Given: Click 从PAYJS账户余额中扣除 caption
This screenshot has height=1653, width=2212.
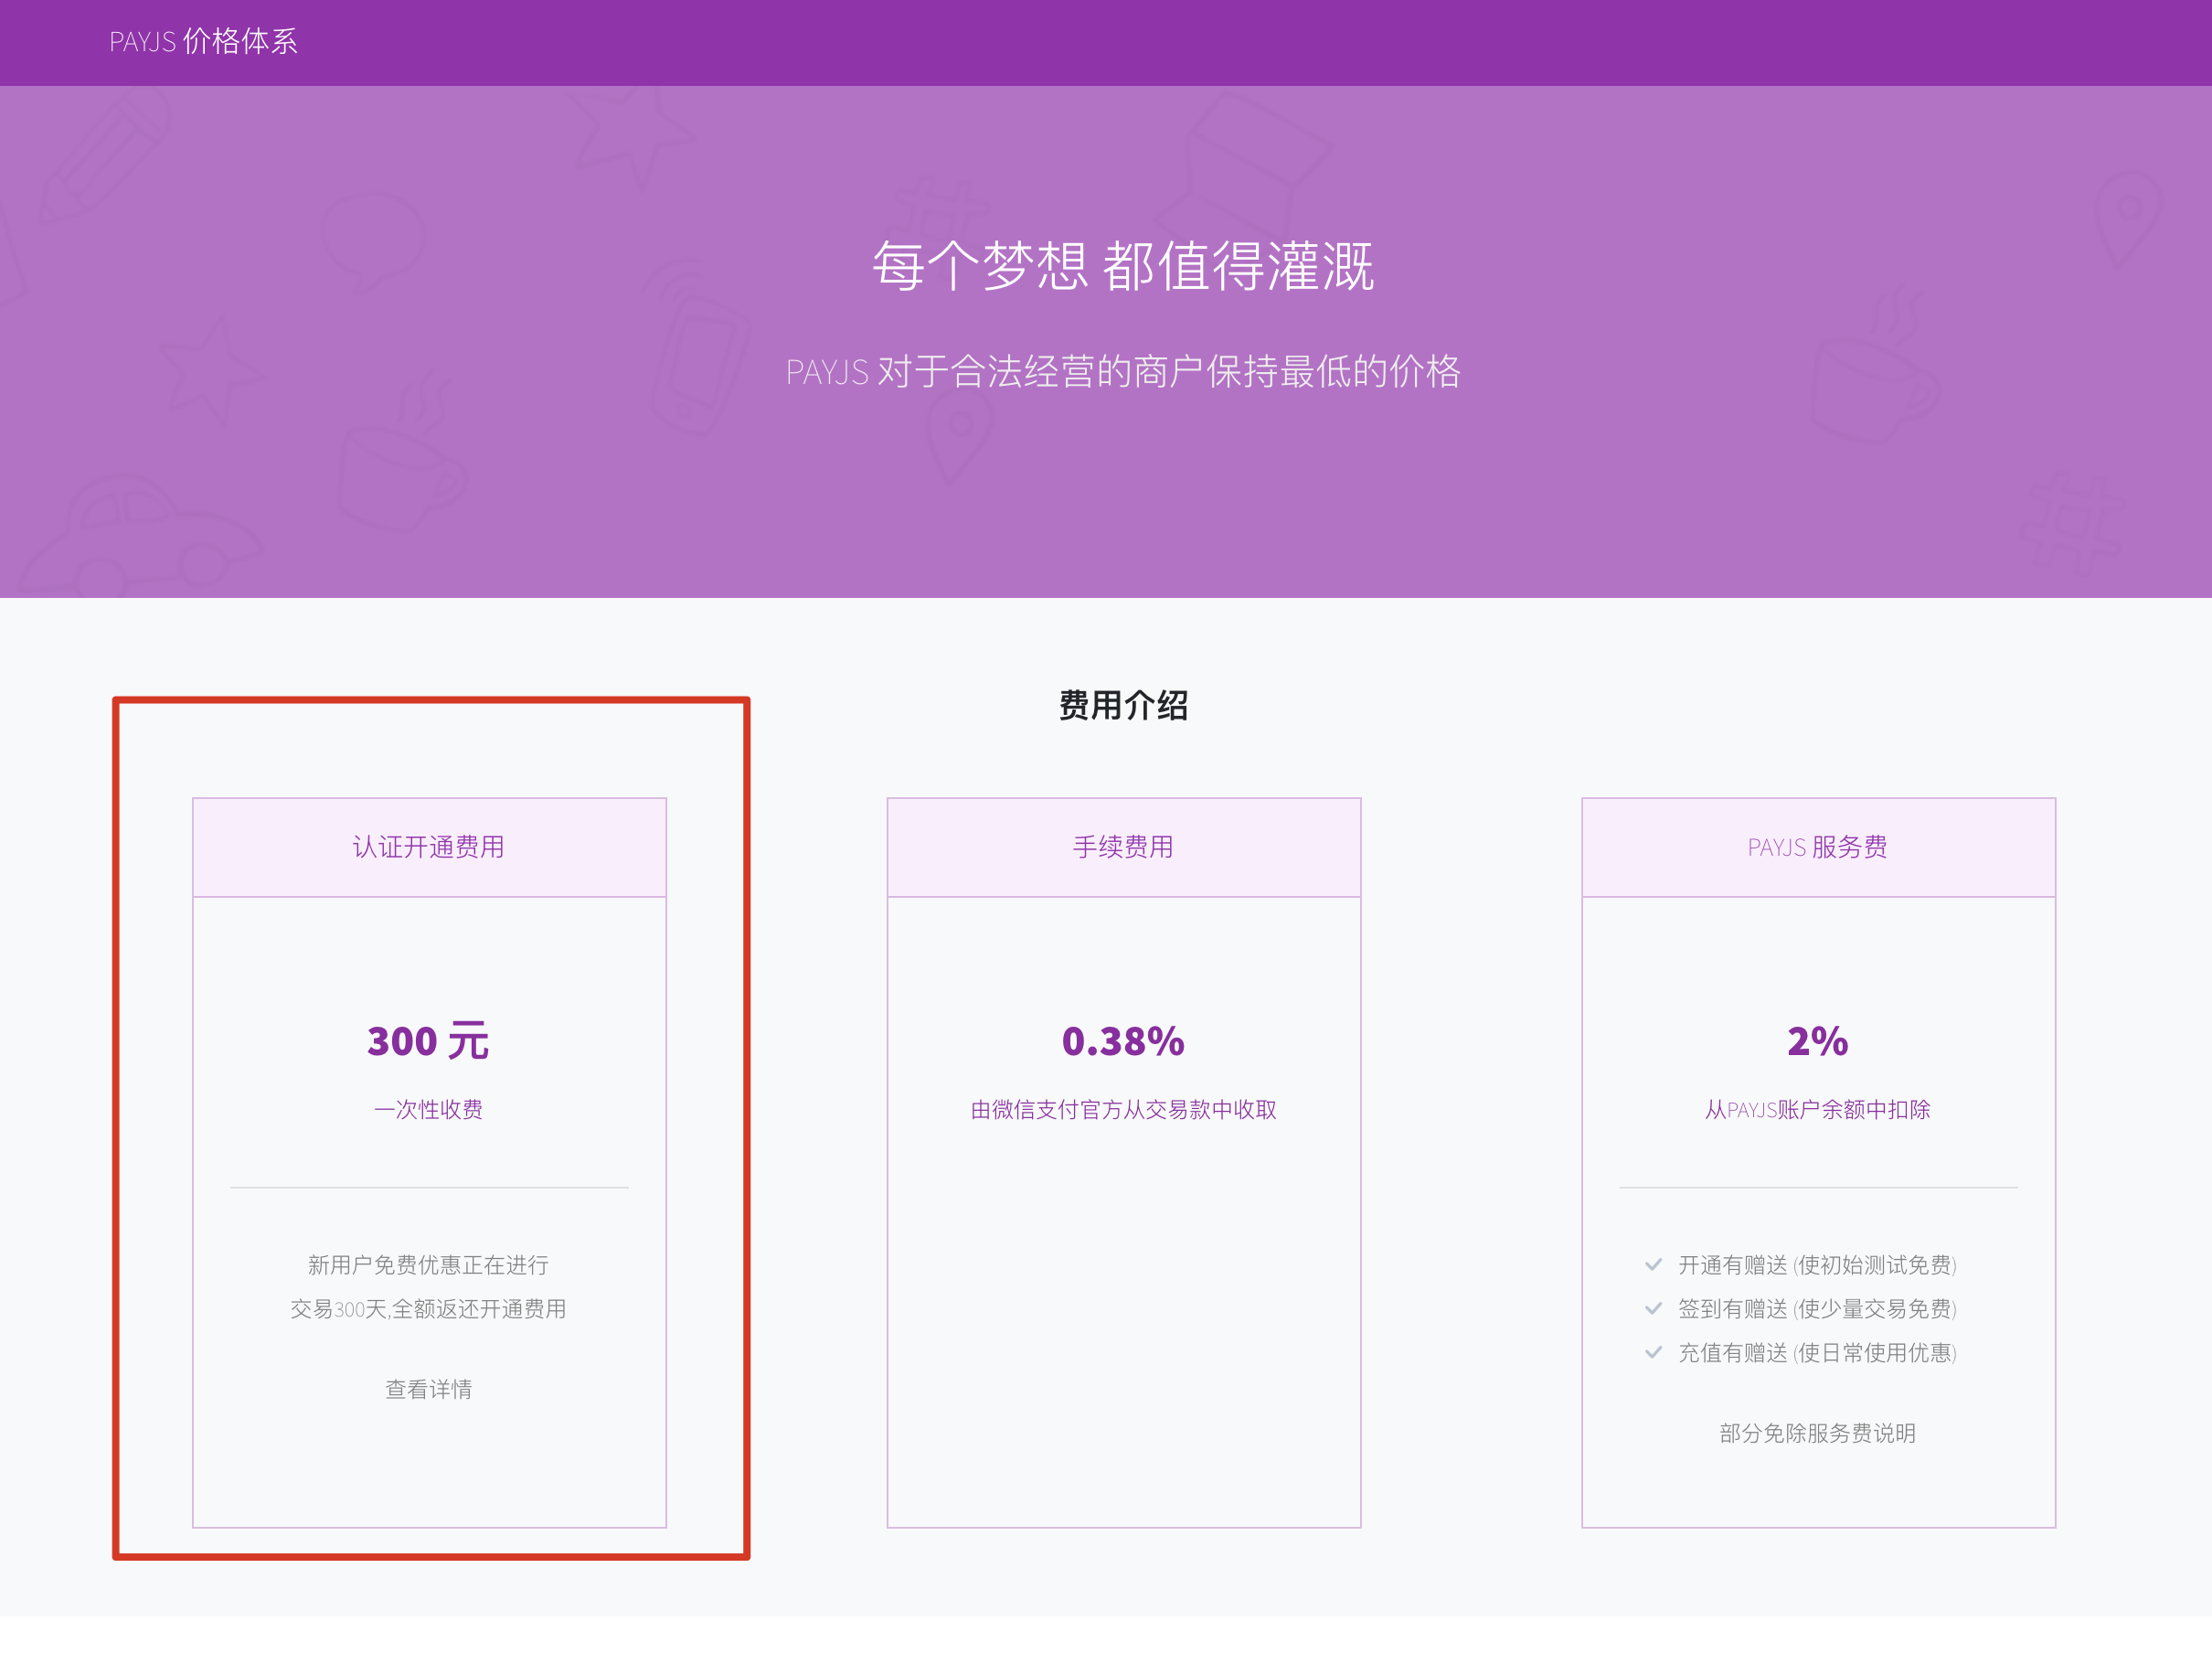Looking at the screenshot, I should coord(1817,1109).
